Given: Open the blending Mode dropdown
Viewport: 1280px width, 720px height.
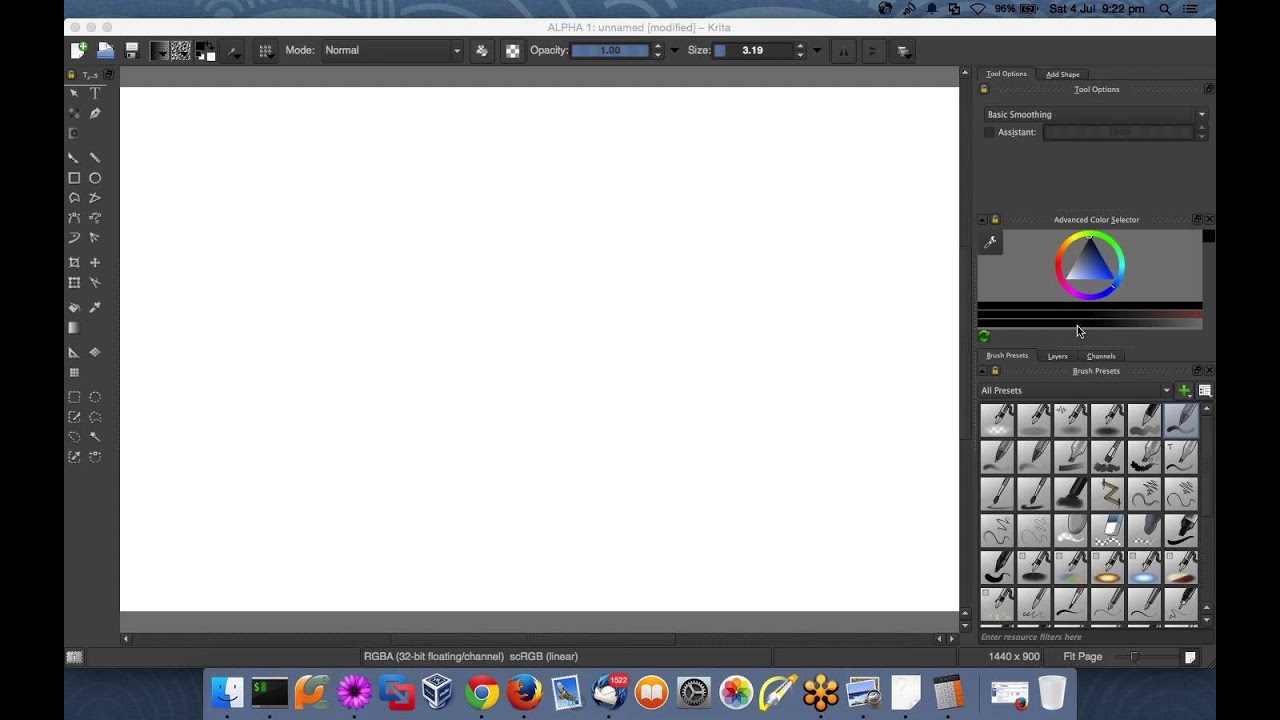Looking at the screenshot, I should click(392, 50).
